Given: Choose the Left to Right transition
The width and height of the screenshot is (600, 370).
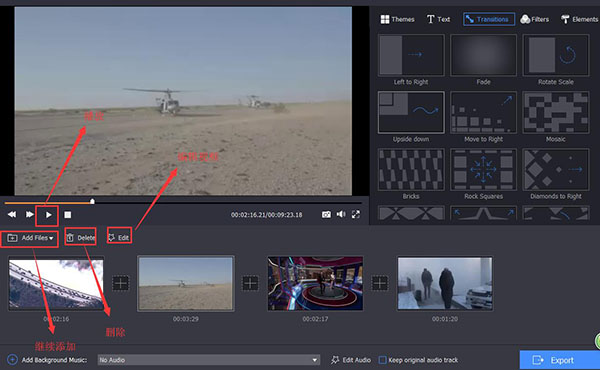Looking at the screenshot, I should pos(411,55).
